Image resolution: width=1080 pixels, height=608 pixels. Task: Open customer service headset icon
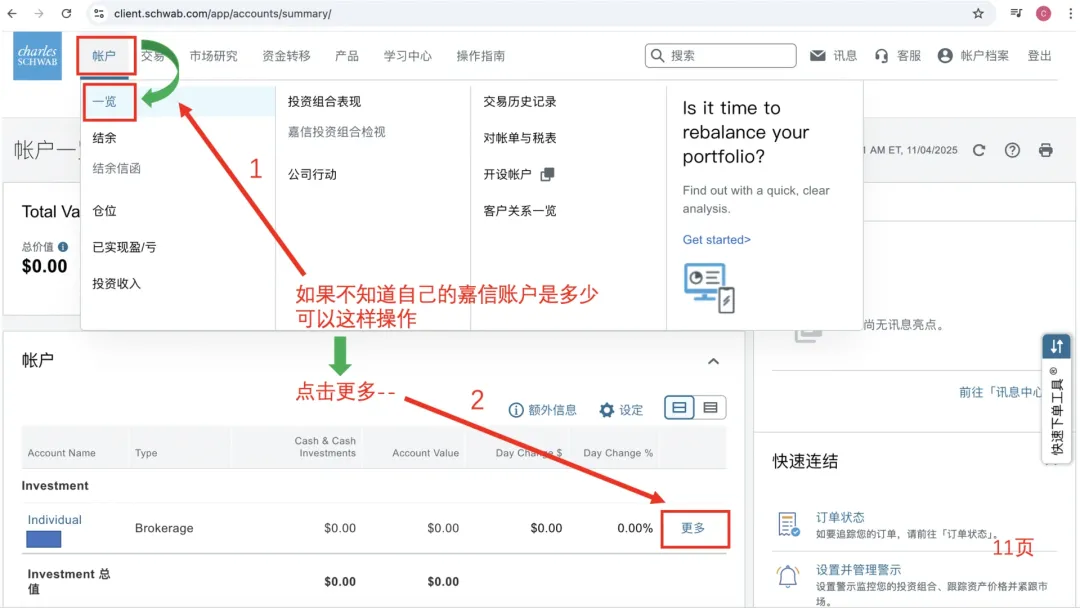882,56
